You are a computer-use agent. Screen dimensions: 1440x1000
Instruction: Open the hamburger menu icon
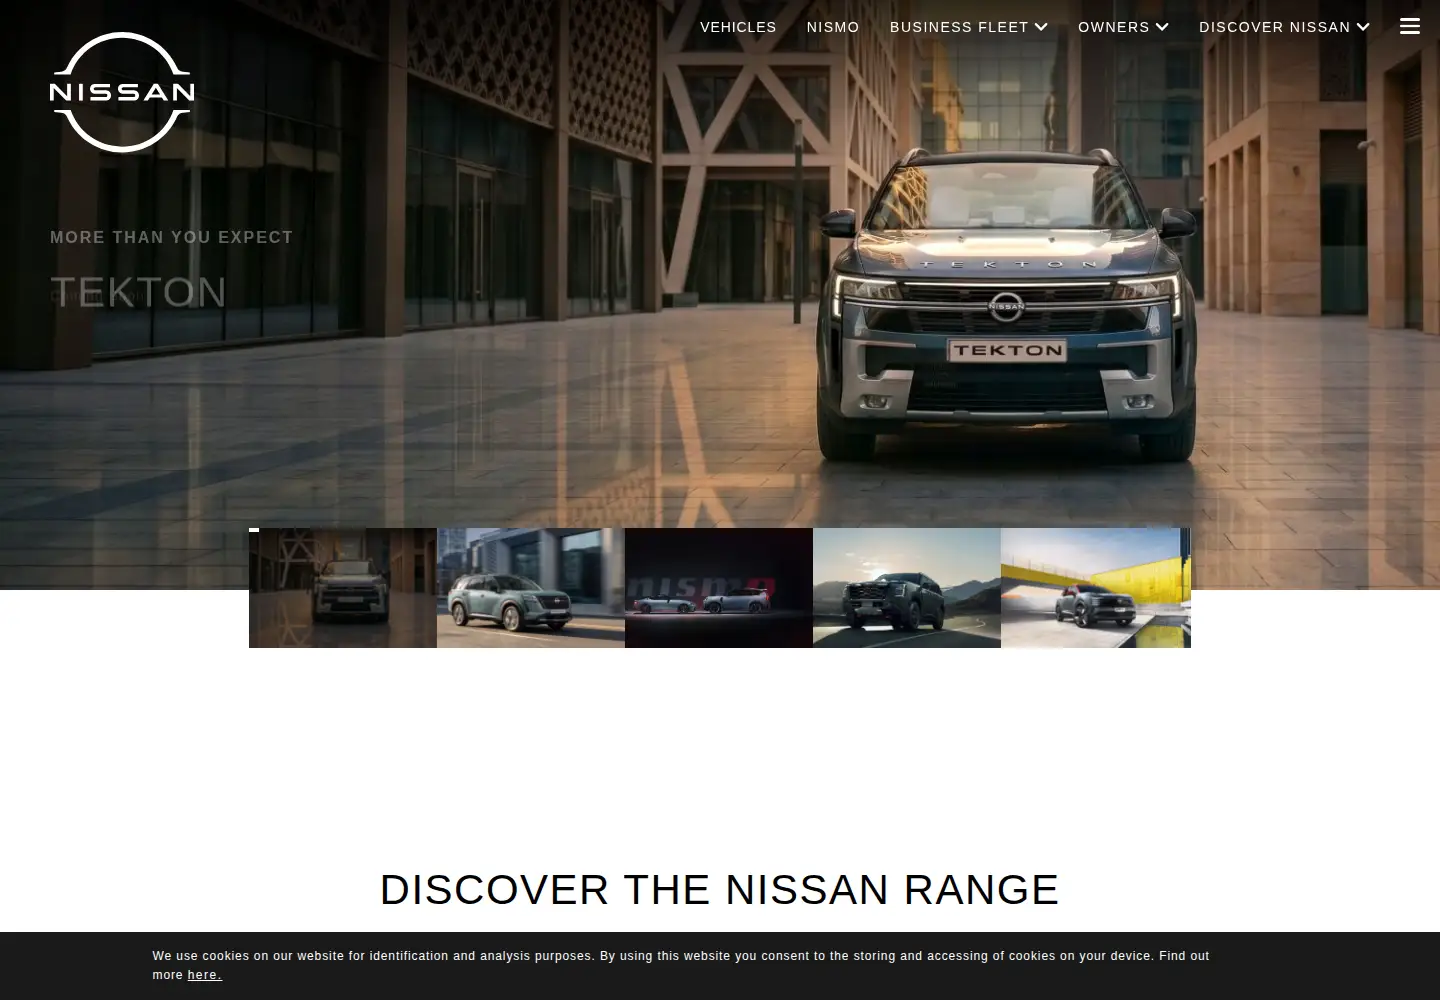(x=1410, y=27)
